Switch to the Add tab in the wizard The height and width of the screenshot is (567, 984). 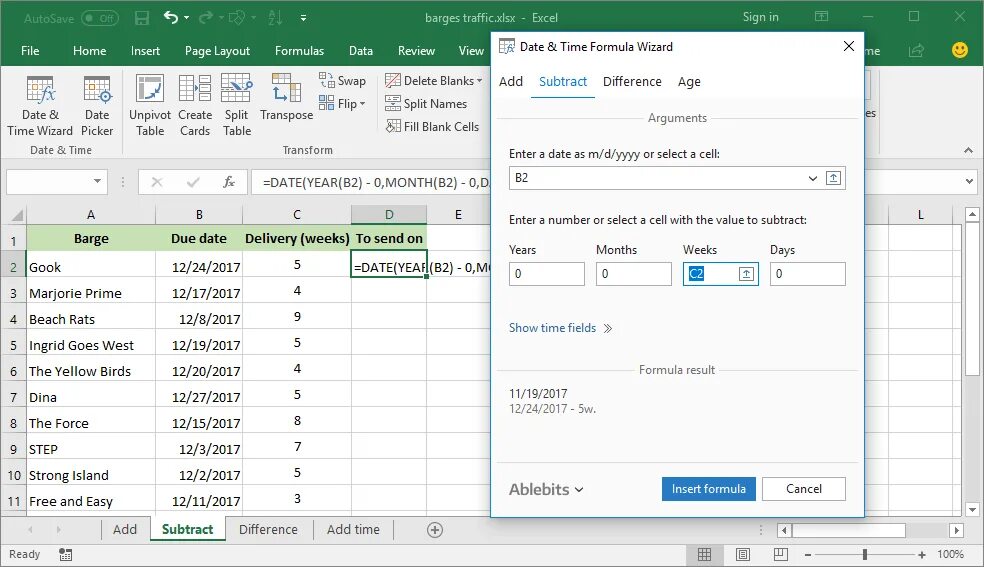[x=511, y=82]
